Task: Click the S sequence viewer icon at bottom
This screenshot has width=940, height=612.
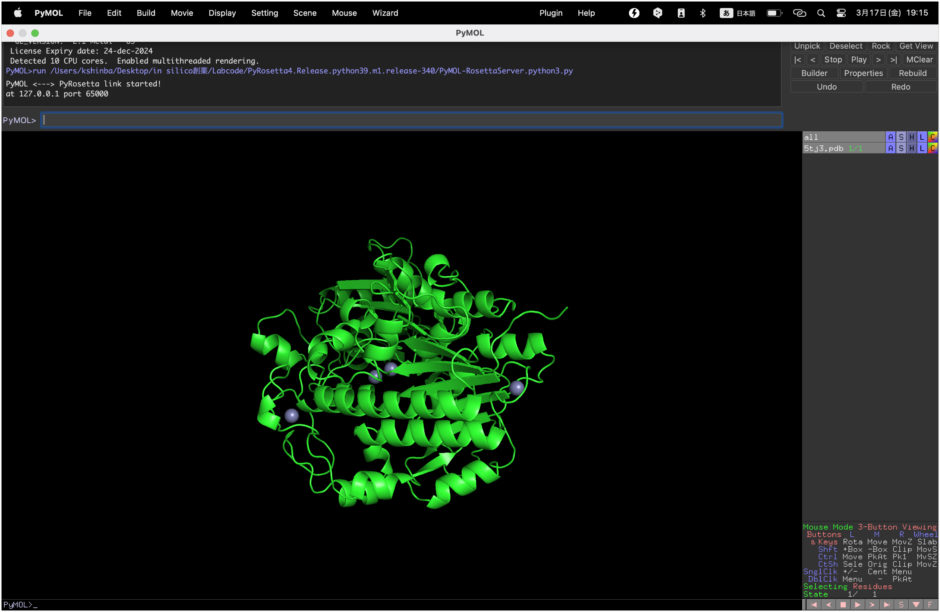Action: (901, 605)
